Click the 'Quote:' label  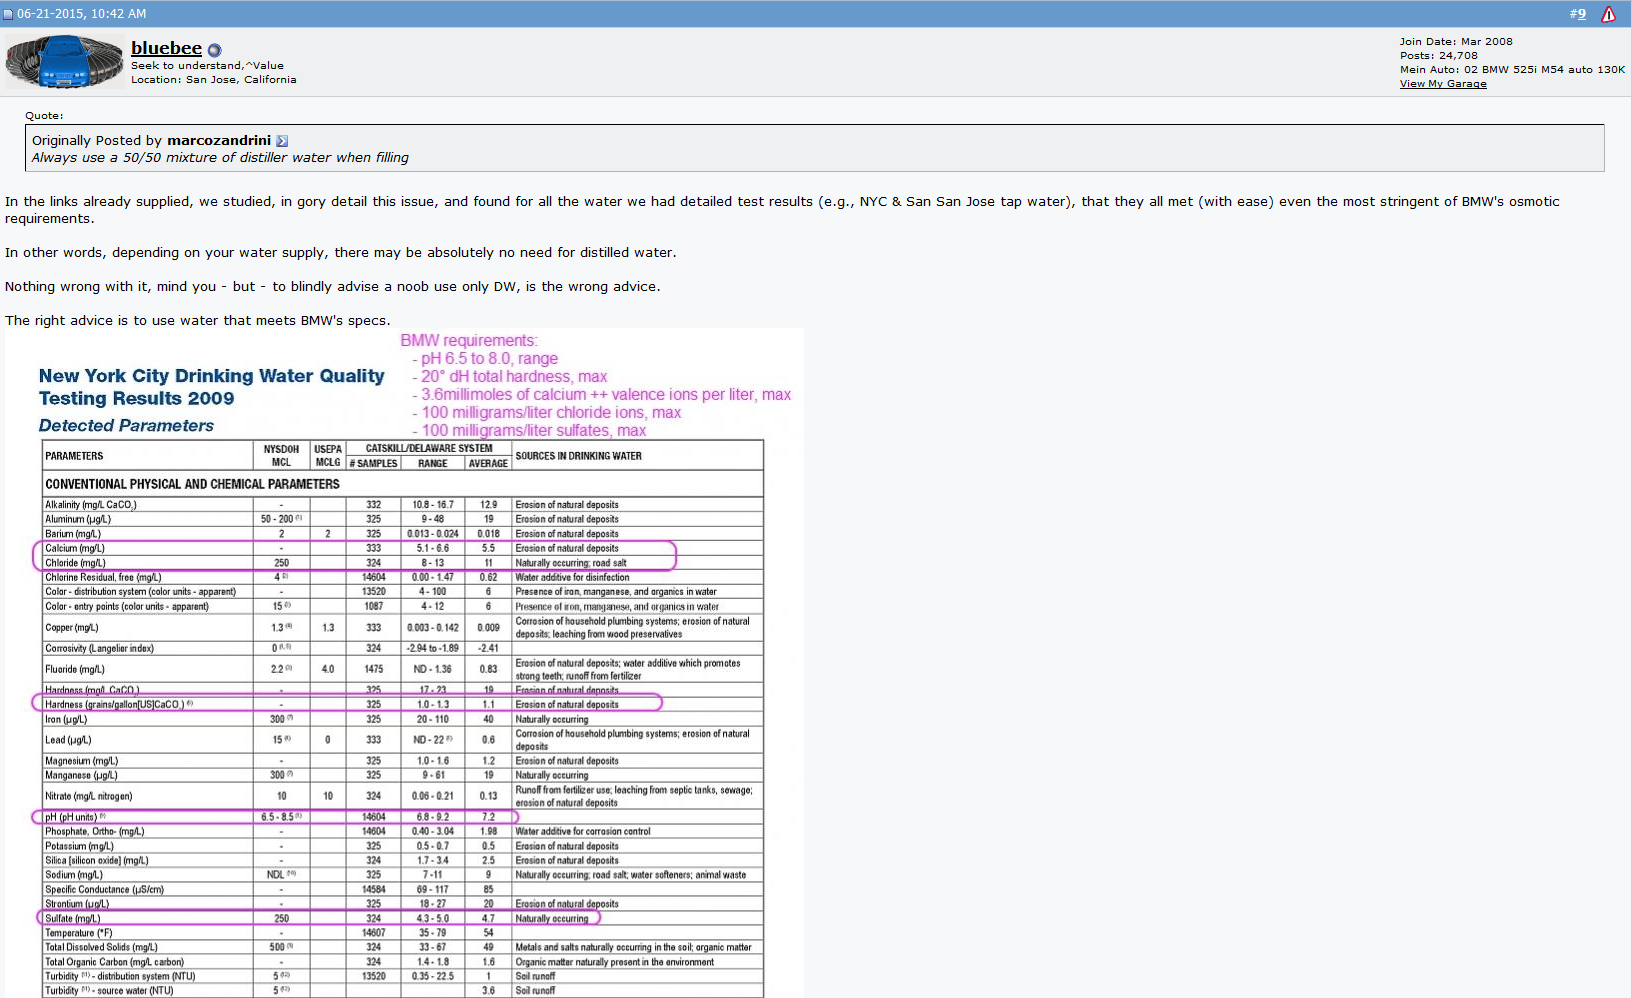click(x=44, y=116)
